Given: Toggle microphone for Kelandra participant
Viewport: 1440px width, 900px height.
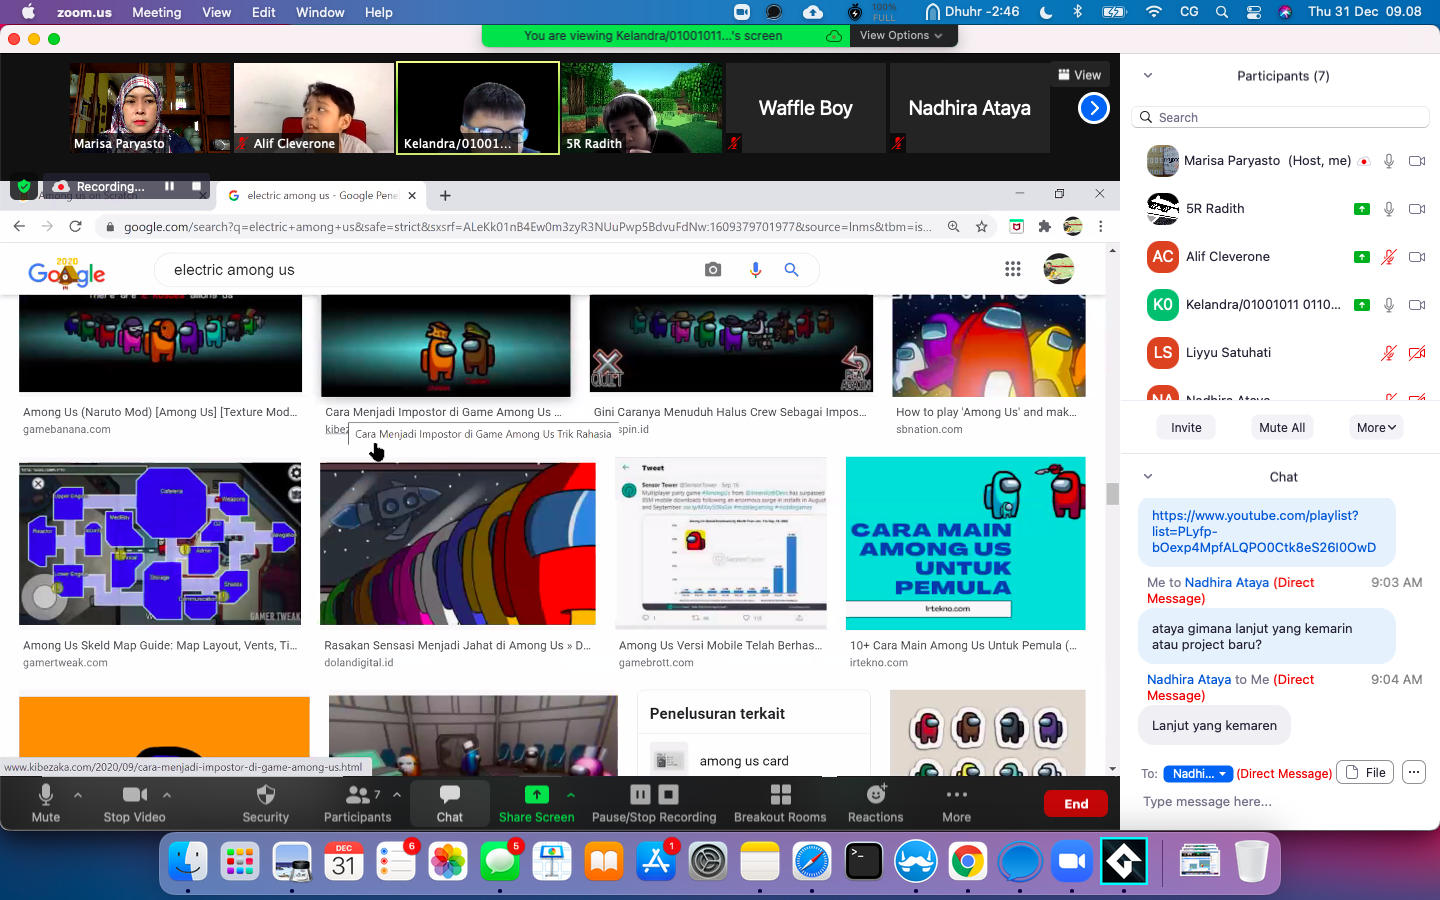Looking at the screenshot, I should tap(1389, 305).
